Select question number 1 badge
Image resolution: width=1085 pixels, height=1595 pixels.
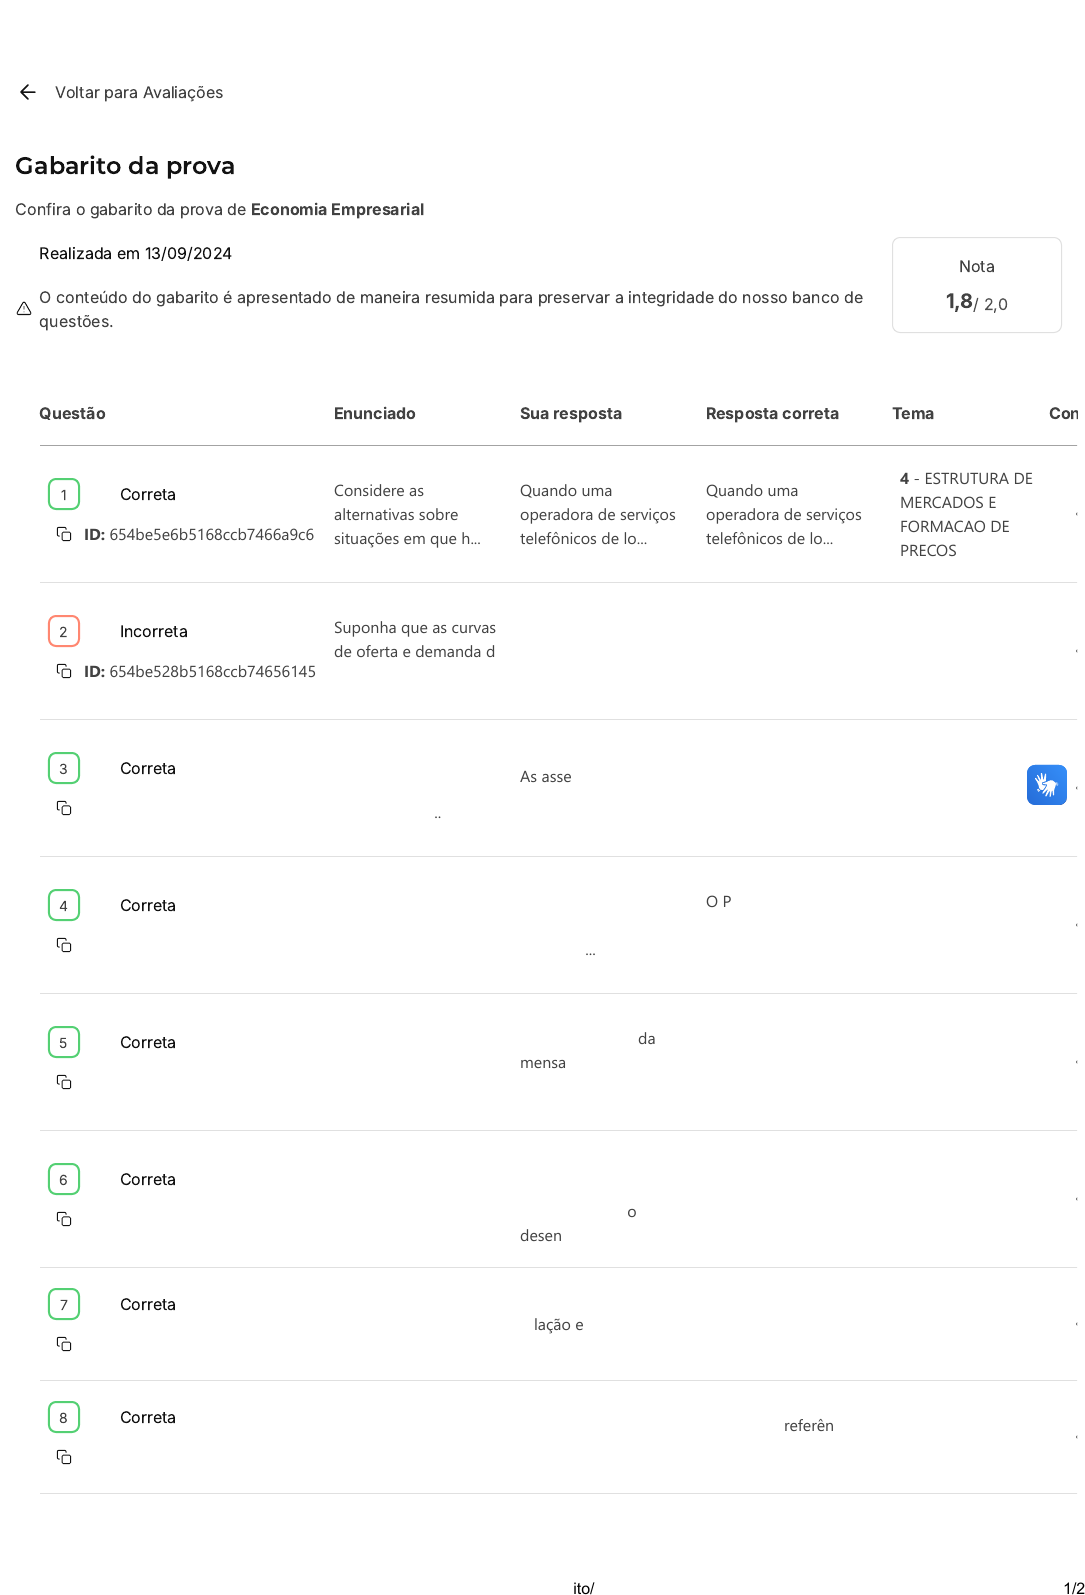64,494
